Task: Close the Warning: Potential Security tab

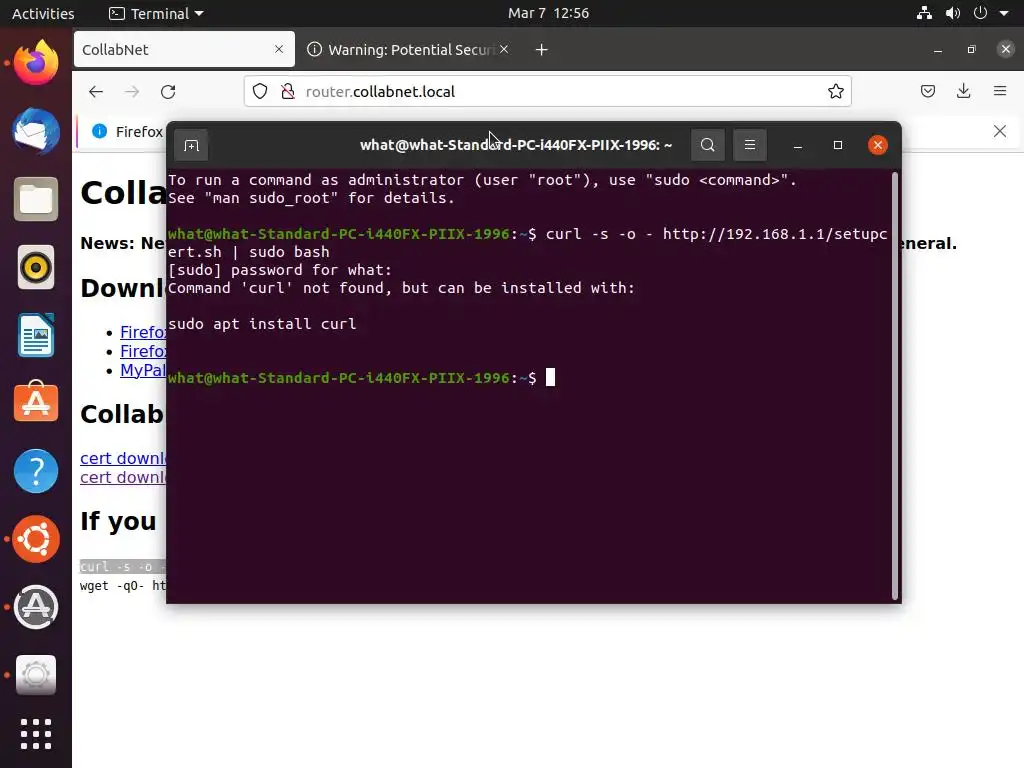Action: [504, 49]
